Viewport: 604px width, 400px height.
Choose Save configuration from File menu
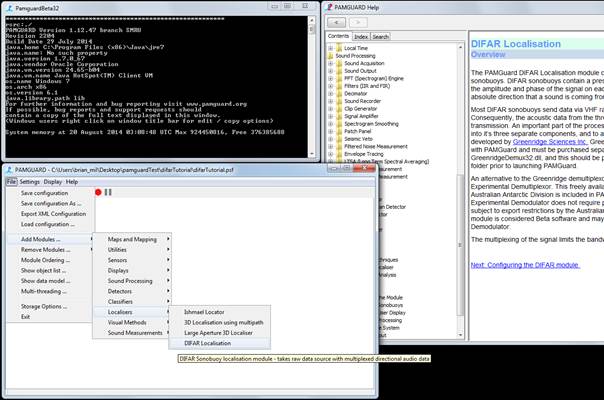pyautogui.click(x=50, y=193)
